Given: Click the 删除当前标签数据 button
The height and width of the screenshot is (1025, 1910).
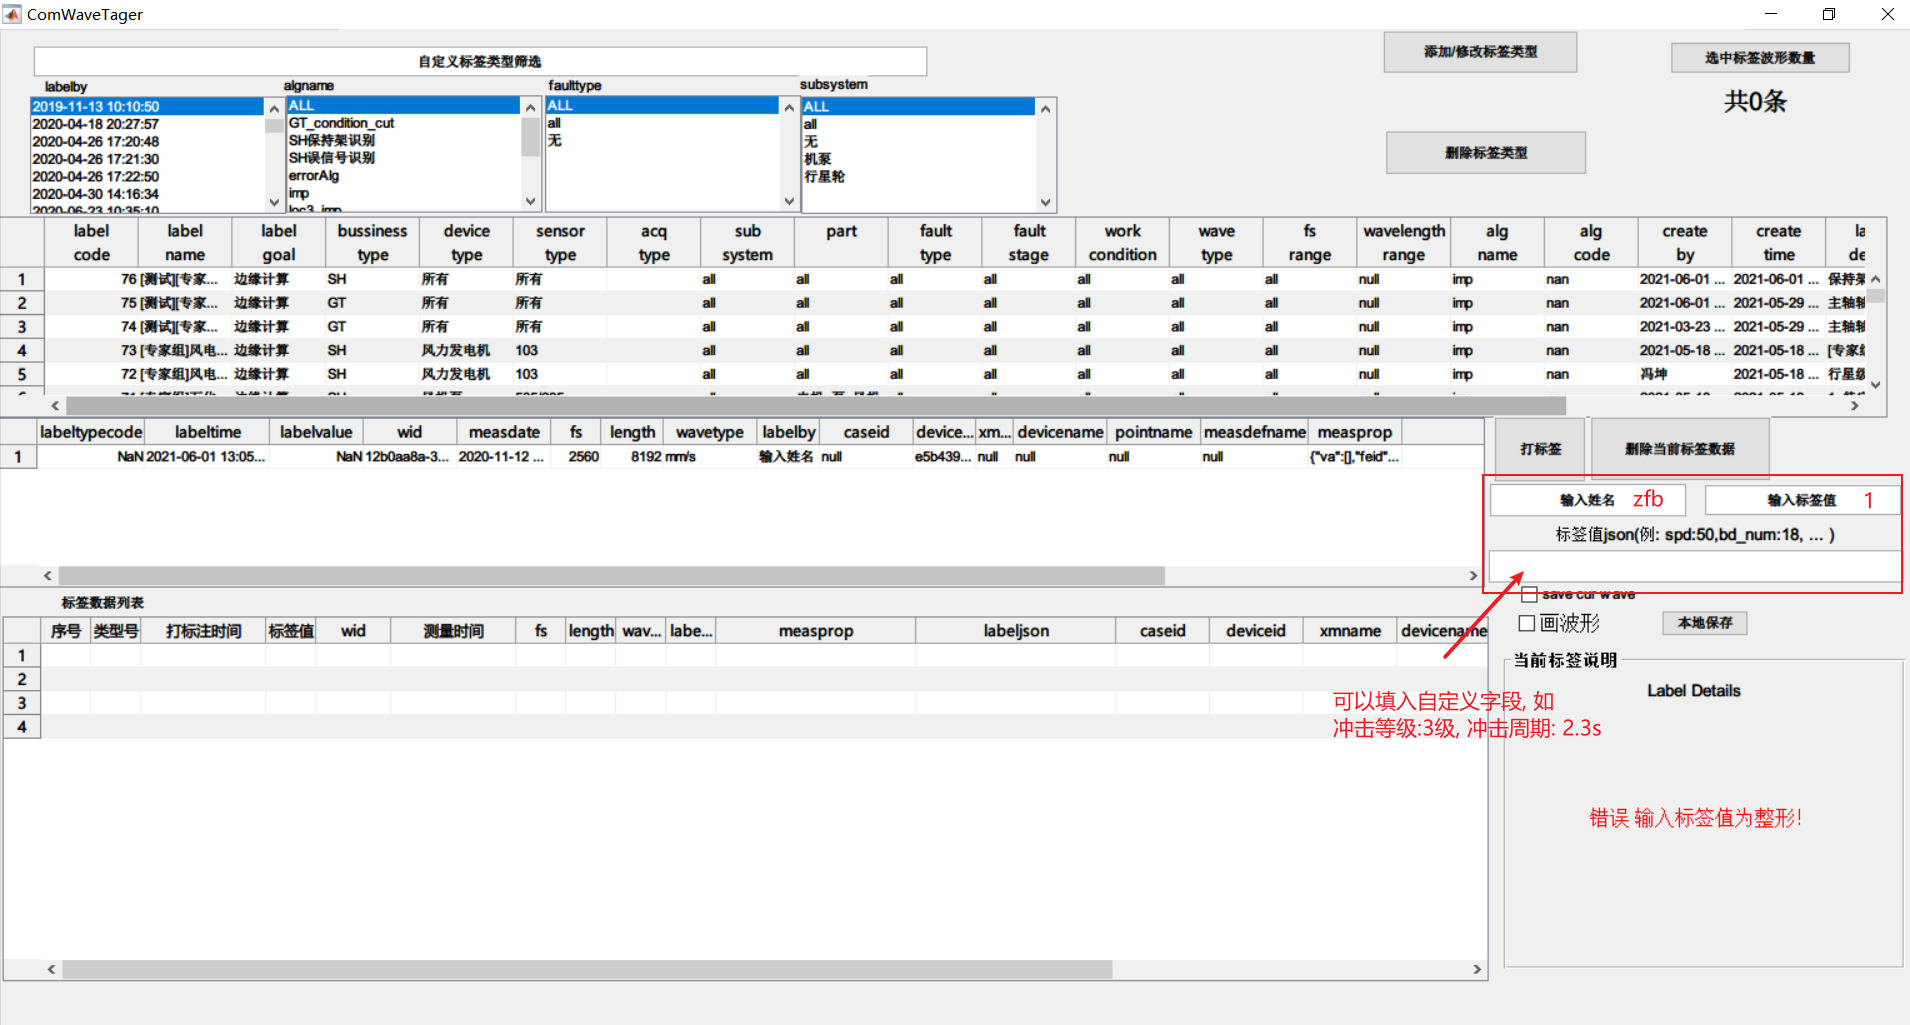Looking at the screenshot, I should click(1680, 449).
